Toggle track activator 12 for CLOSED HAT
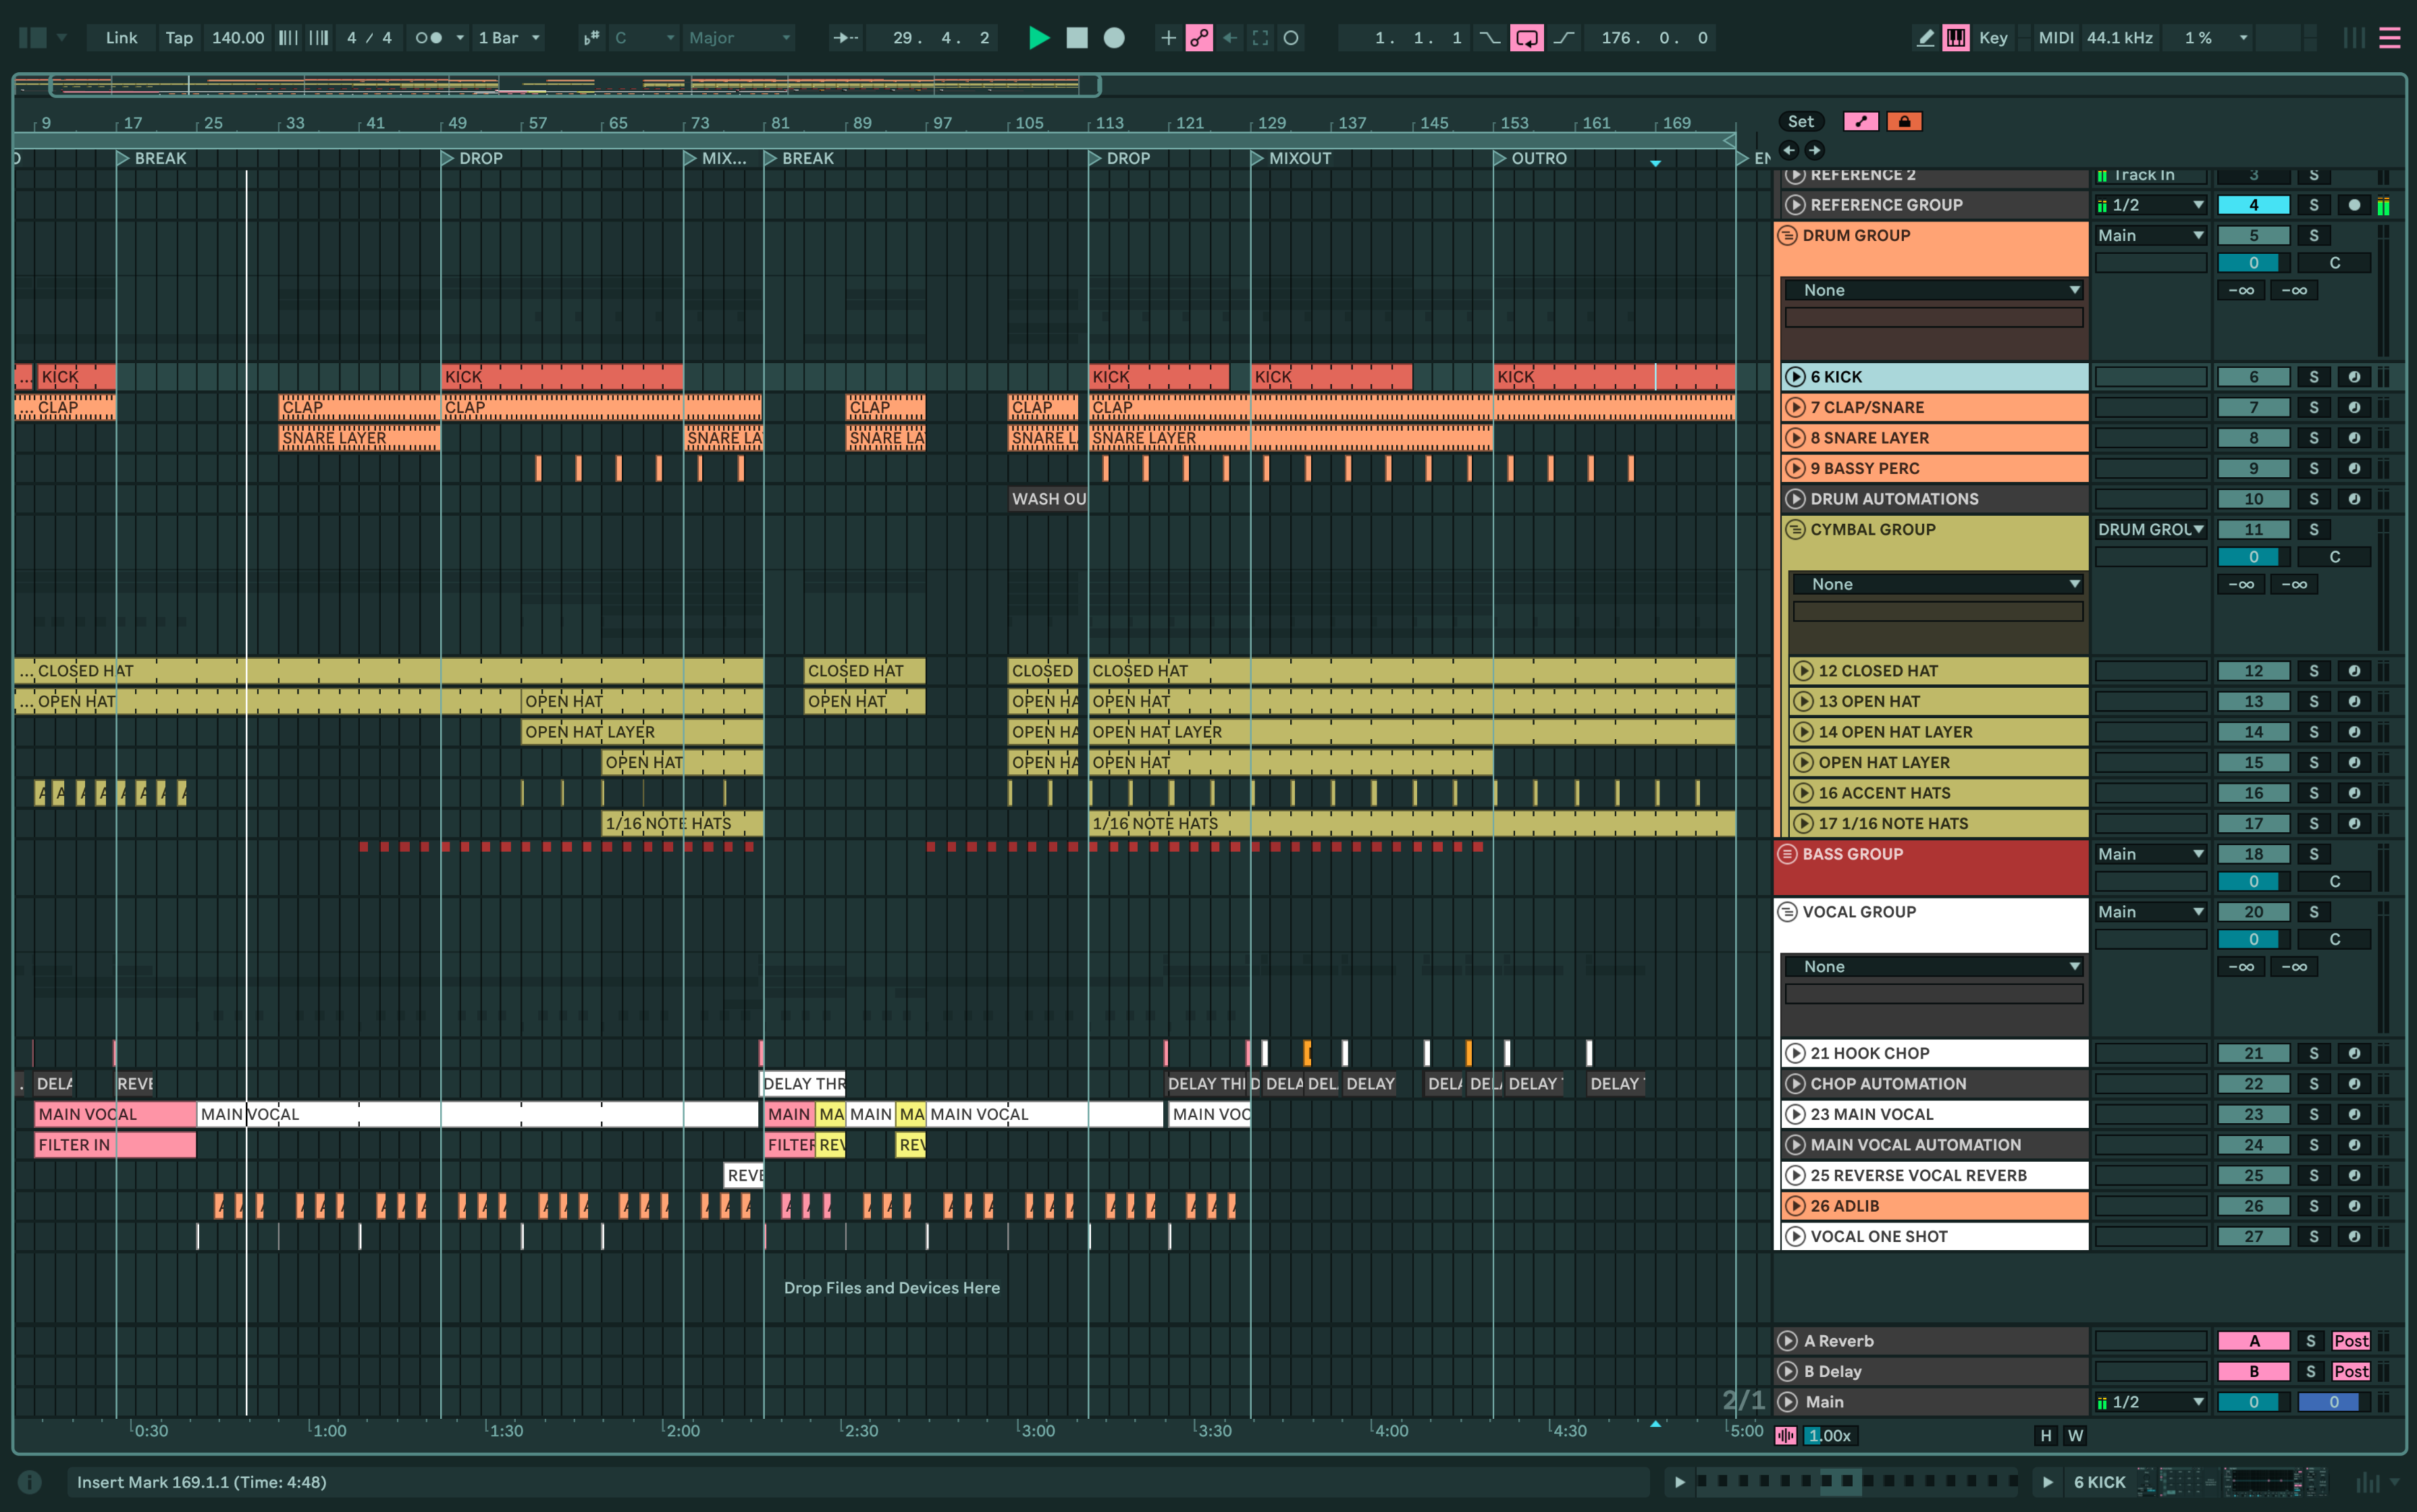The image size is (2417, 1512). click(2253, 671)
